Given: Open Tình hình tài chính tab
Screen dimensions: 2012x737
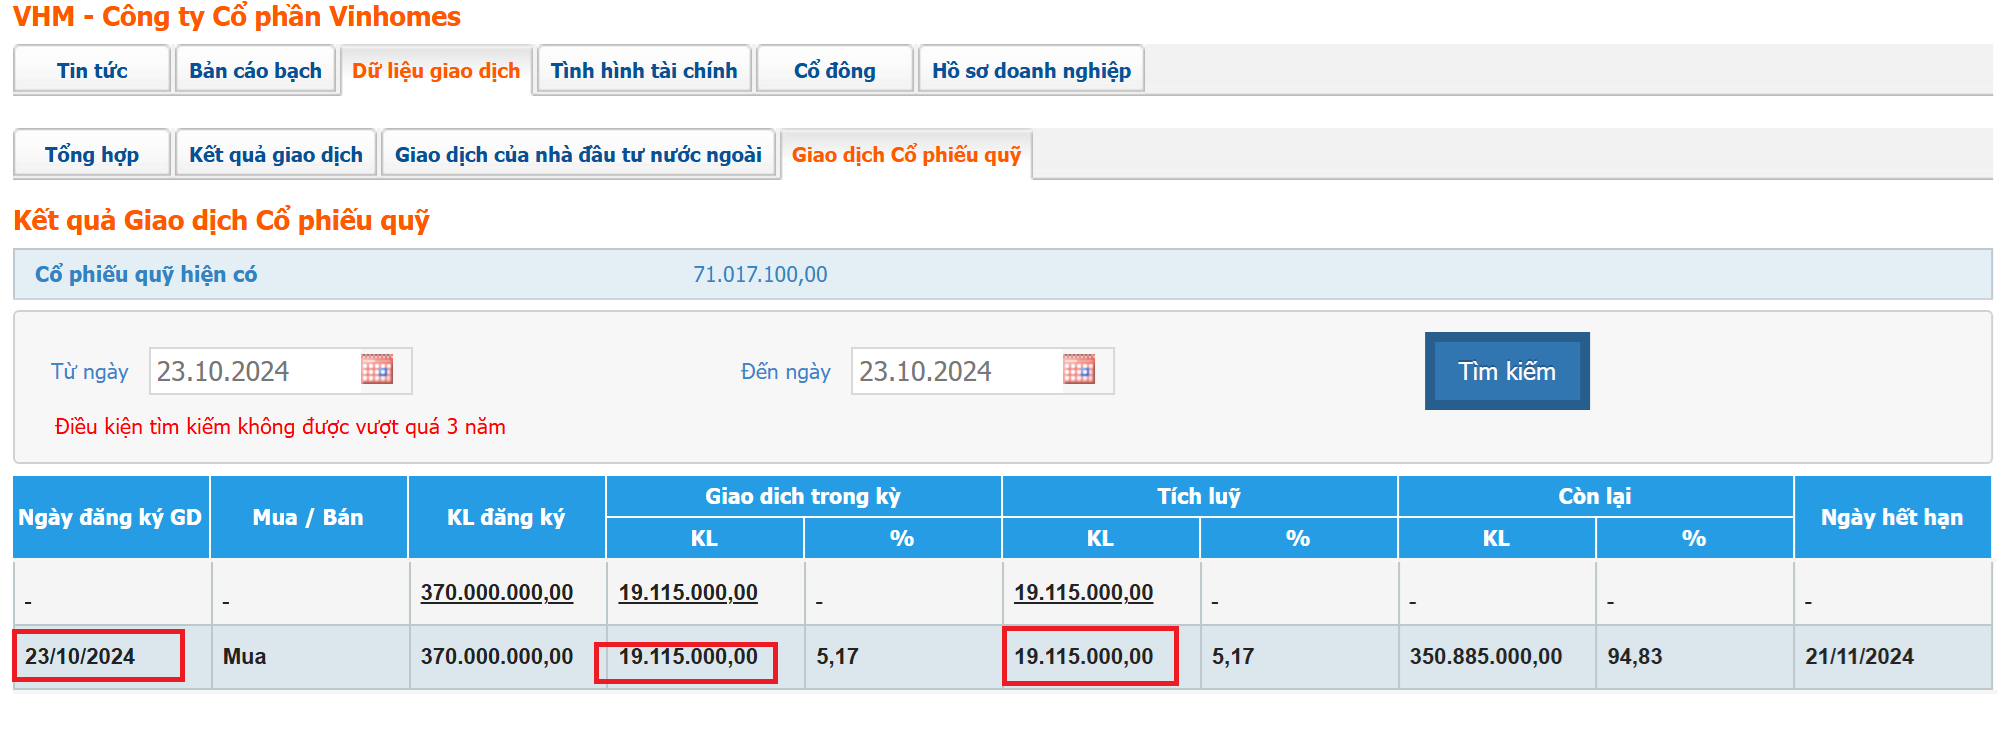Looking at the screenshot, I should (x=644, y=70).
